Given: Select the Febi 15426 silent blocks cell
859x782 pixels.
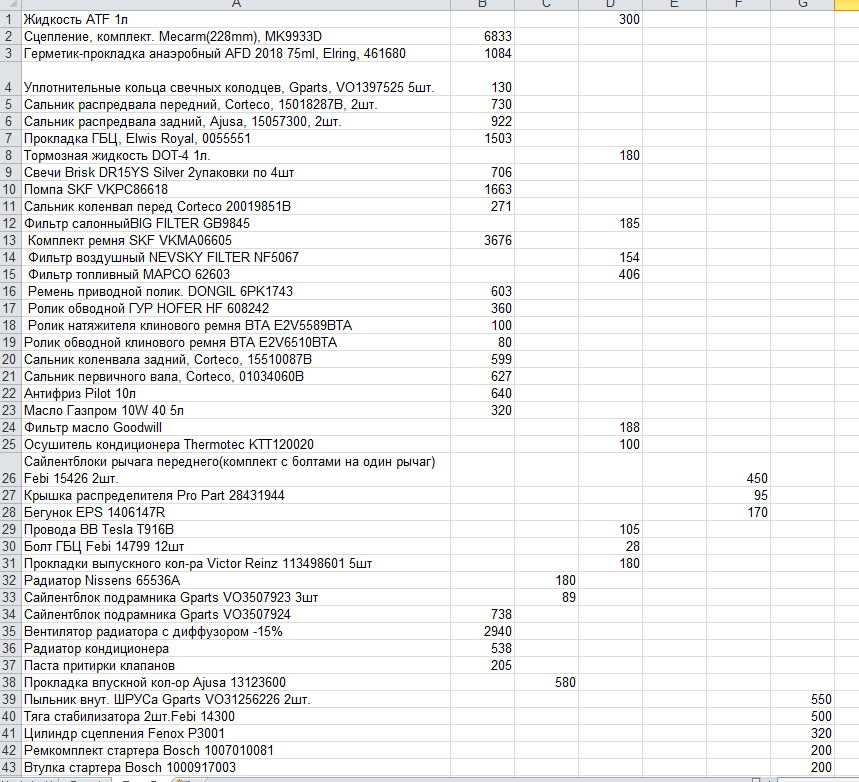Looking at the screenshot, I should click(x=236, y=470).
